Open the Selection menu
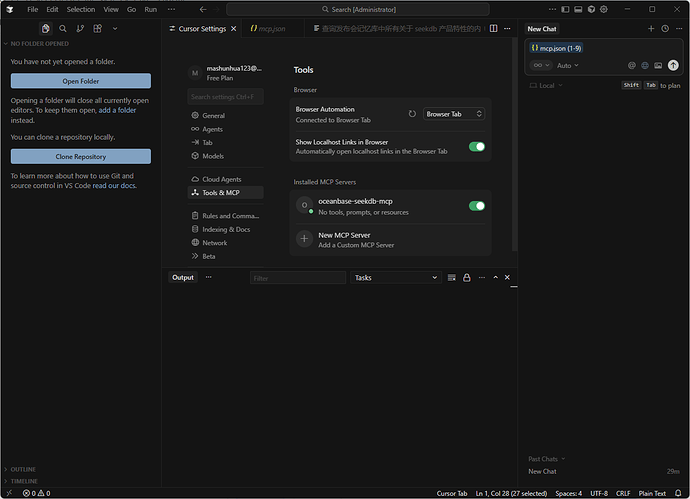The height and width of the screenshot is (499, 690). pos(80,9)
